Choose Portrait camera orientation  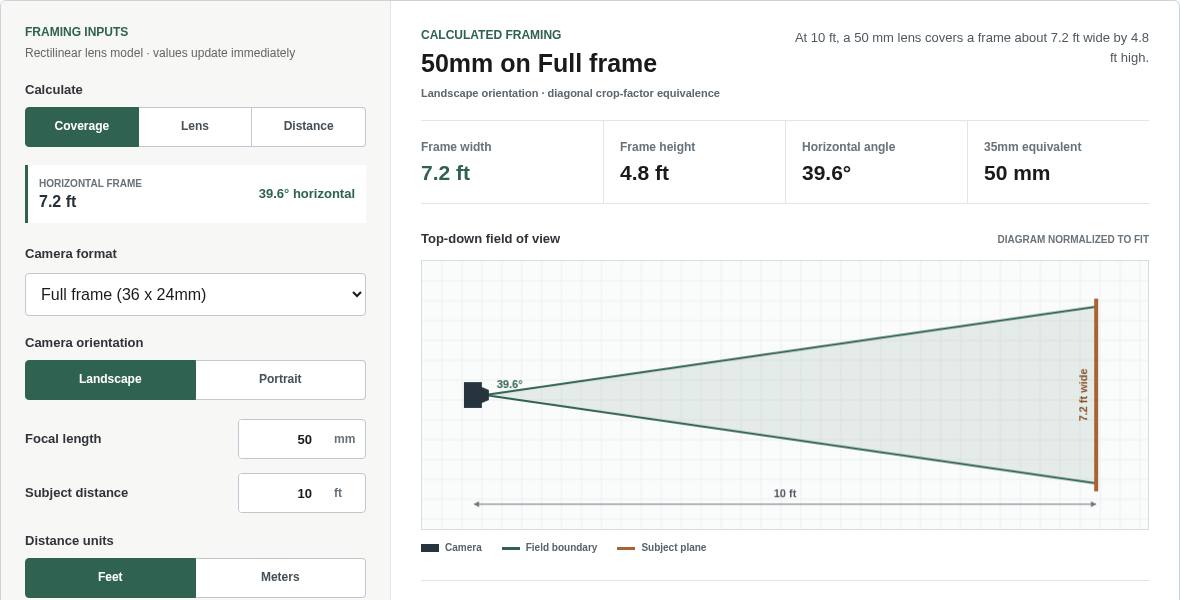pyautogui.click(x=280, y=379)
